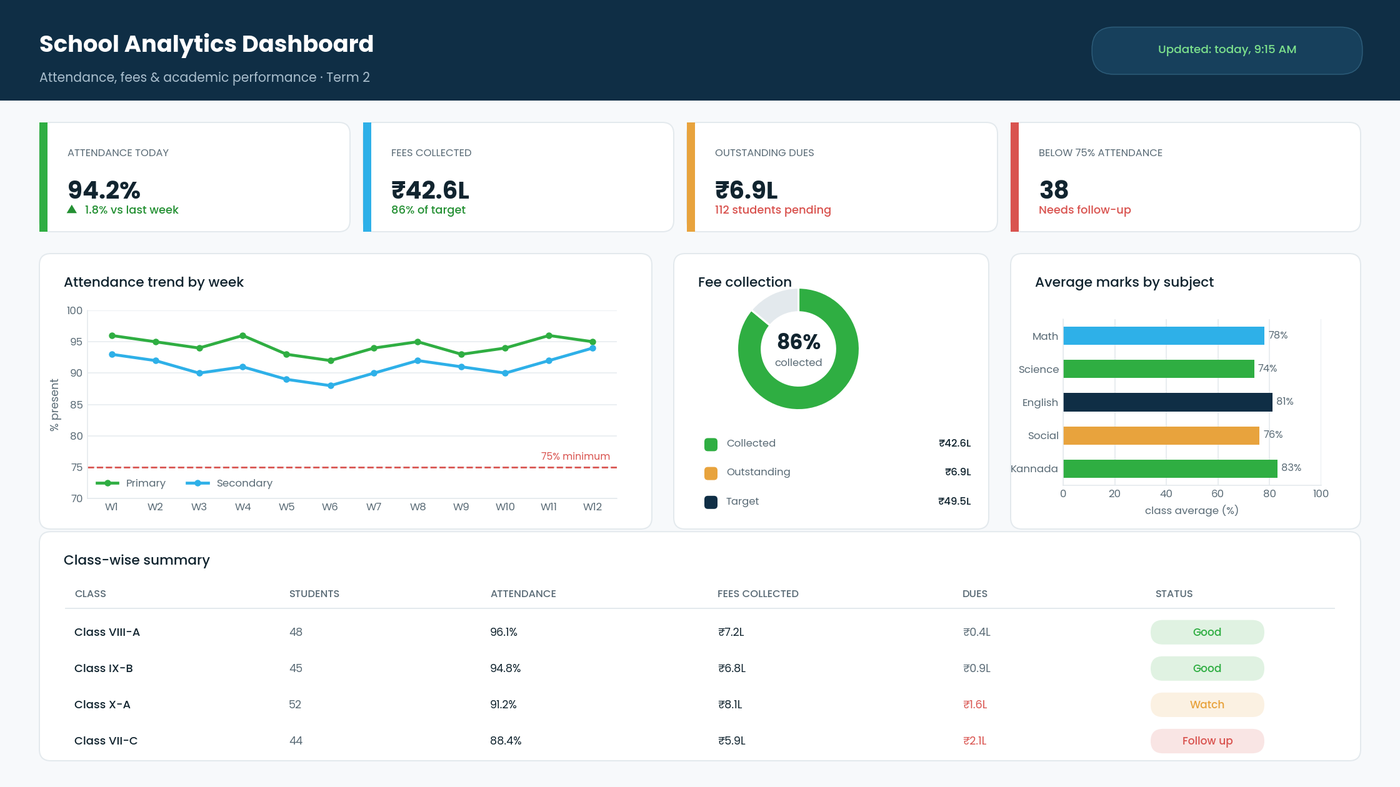Click the ₹6.9L outstanding dues card value
Image resolution: width=1400 pixels, height=787 pixels.
746,190
